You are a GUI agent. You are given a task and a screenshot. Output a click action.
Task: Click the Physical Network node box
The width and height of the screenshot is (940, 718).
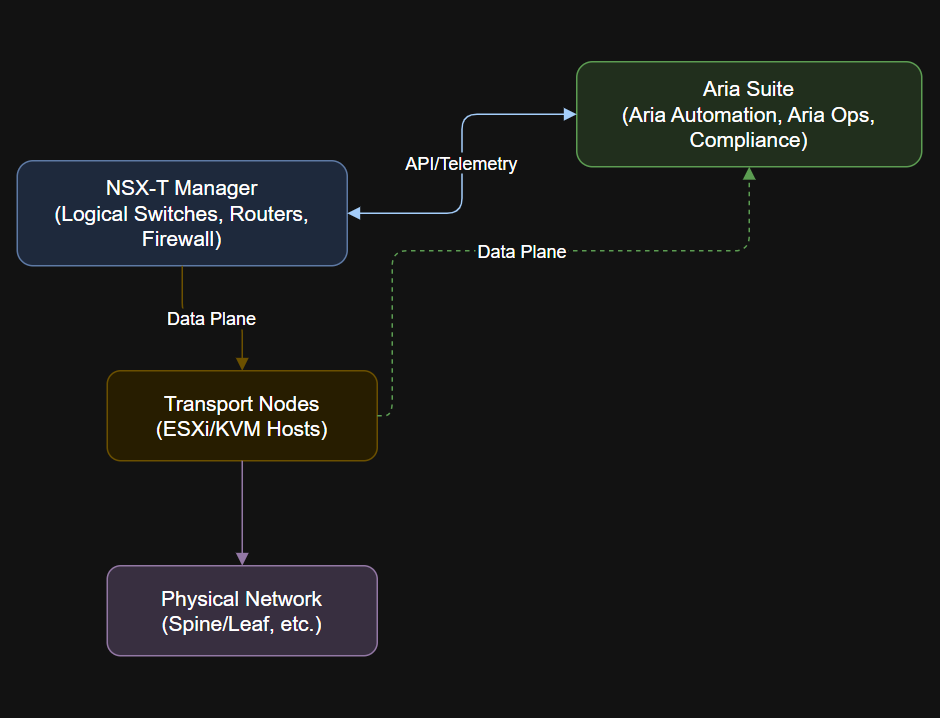(241, 610)
